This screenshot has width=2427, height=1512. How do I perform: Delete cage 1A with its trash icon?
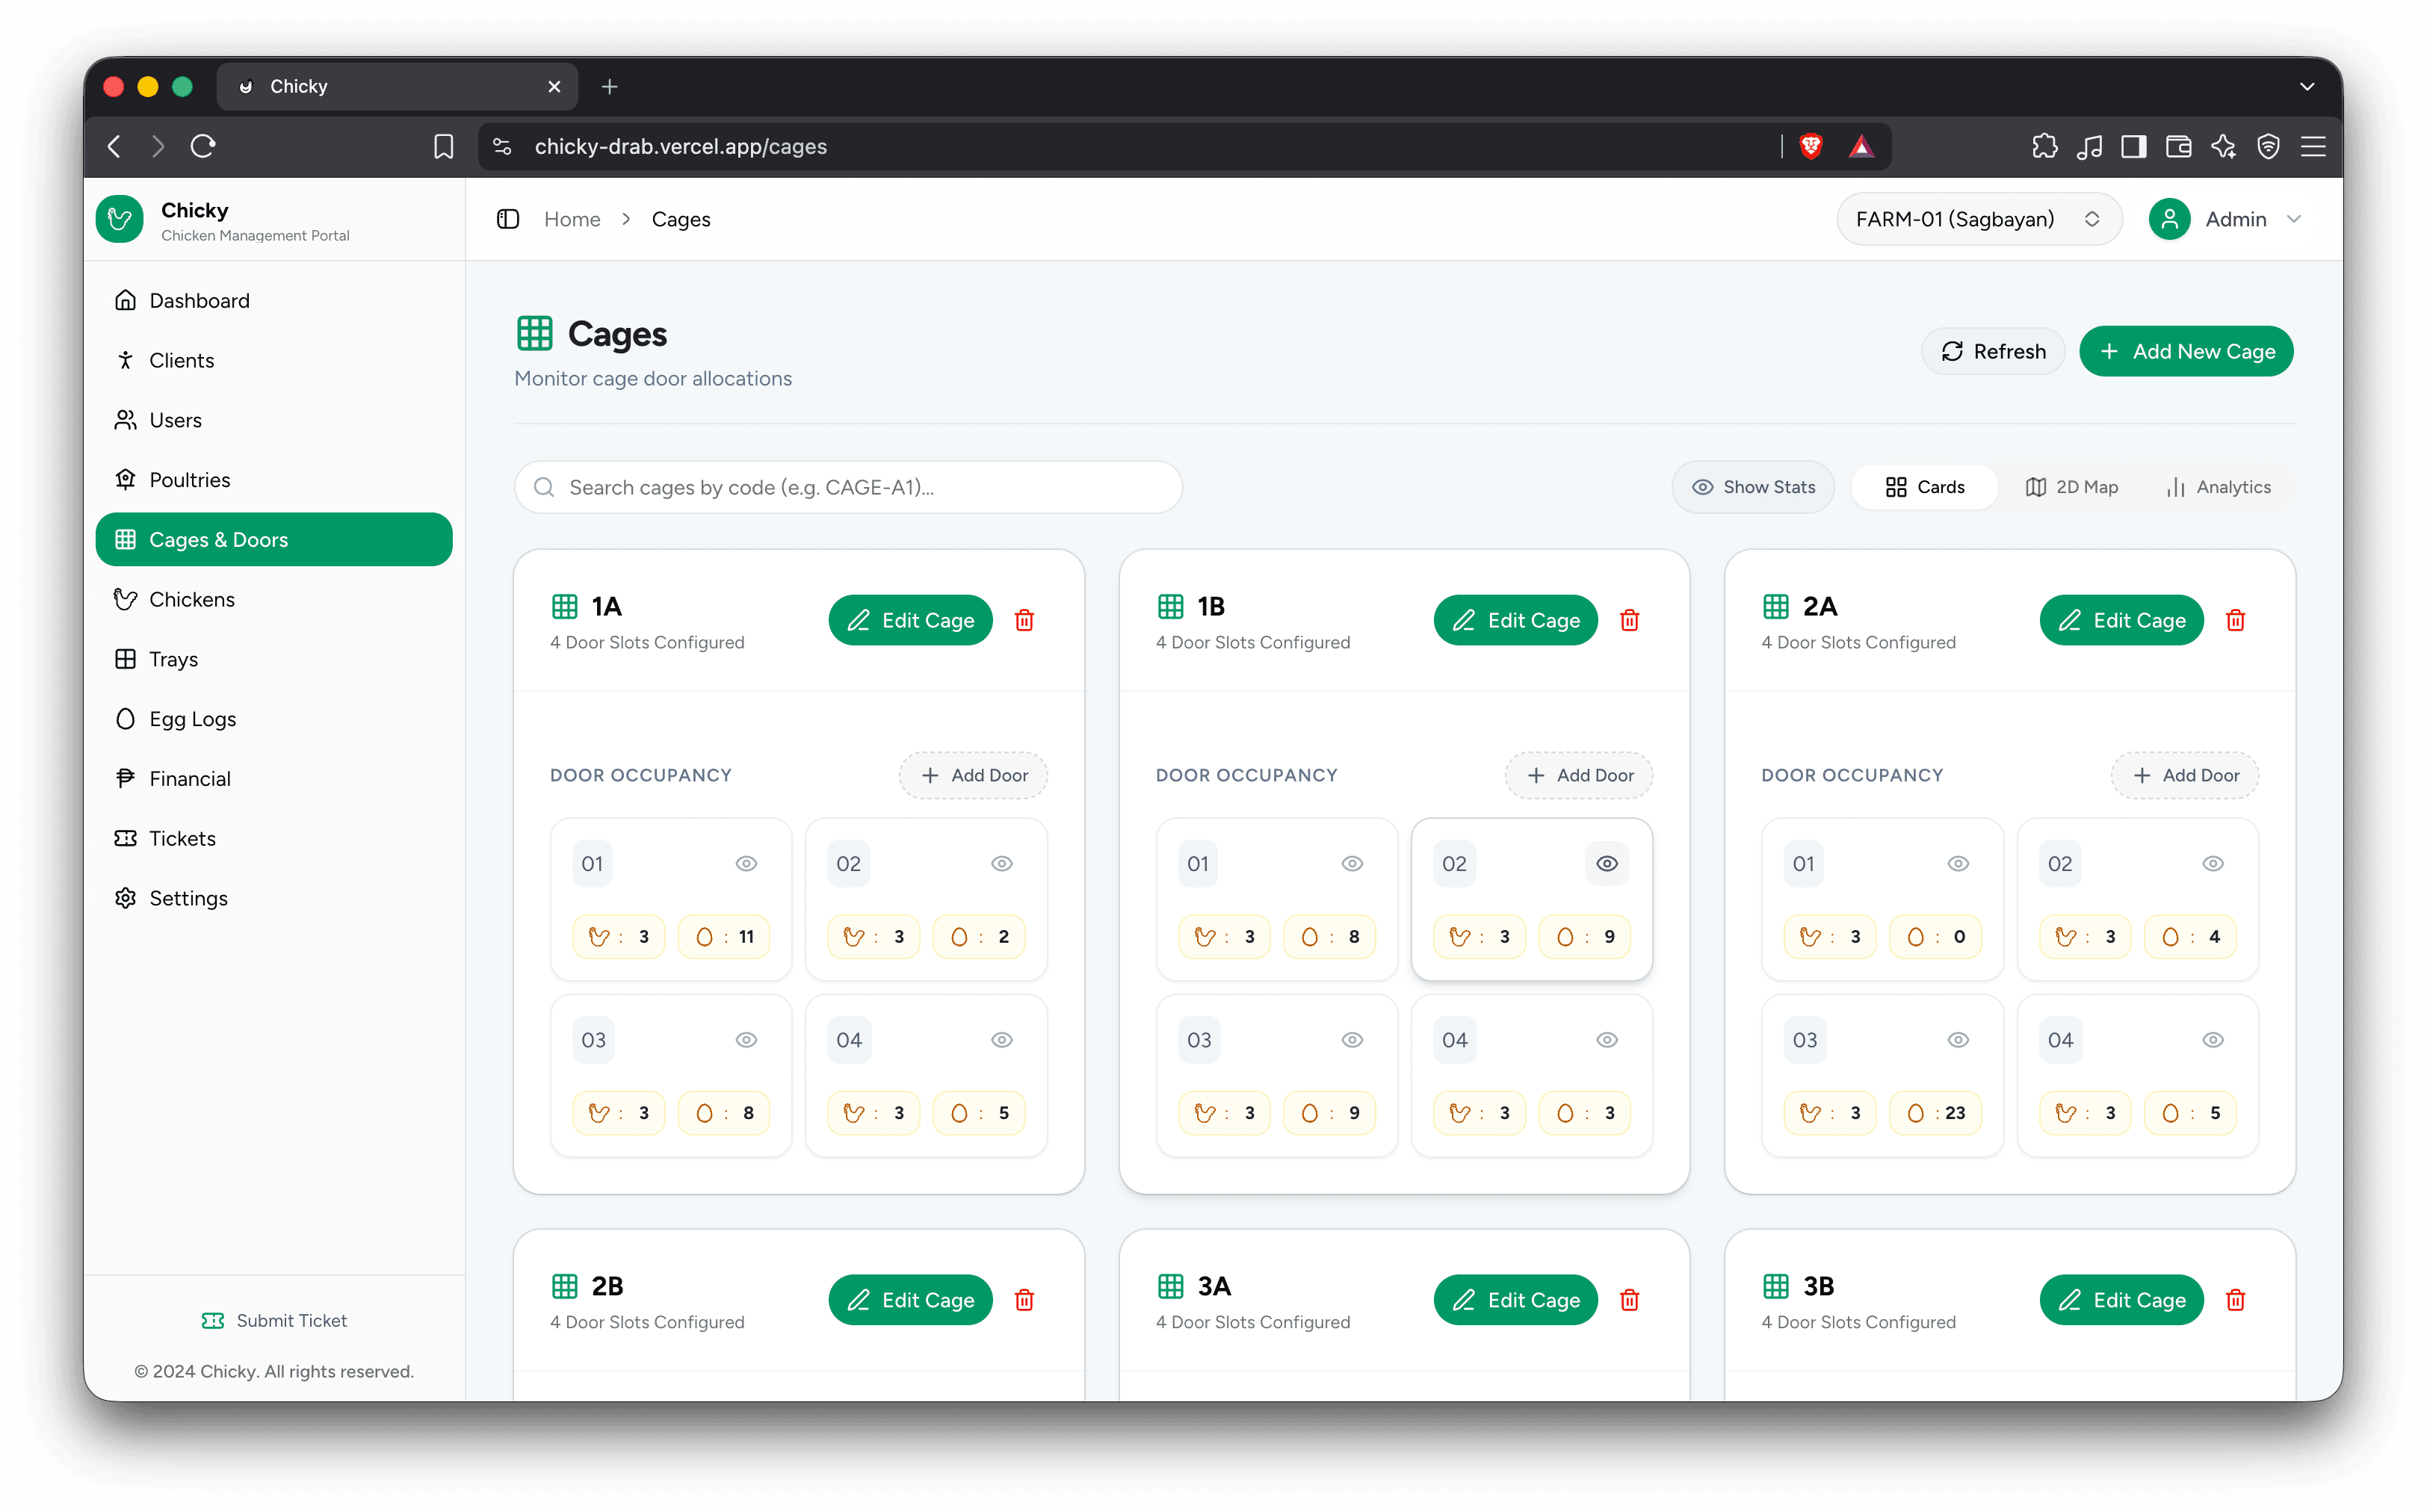coord(1024,620)
